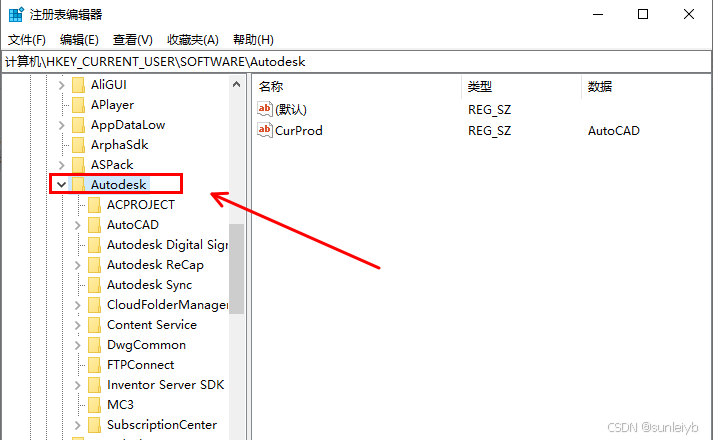This screenshot has height=440, width=713.
Task: Expand the DwgCommon subkey
Action: pos(77,345)
